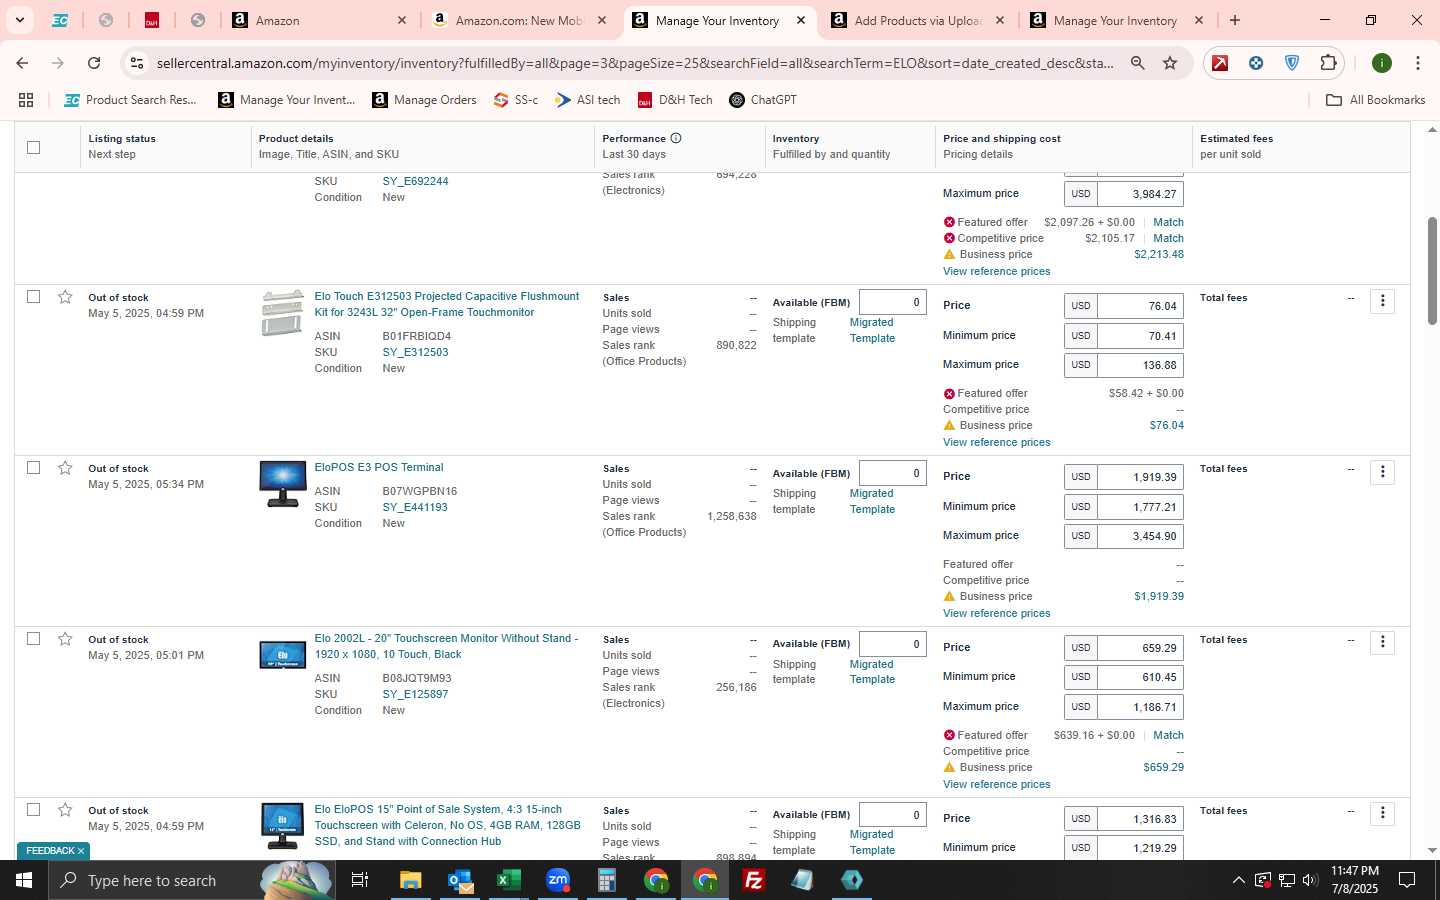Open a new browser tab
Image resolution: width=1440 pixels, height=900 pixels.
click(1235, 20)
